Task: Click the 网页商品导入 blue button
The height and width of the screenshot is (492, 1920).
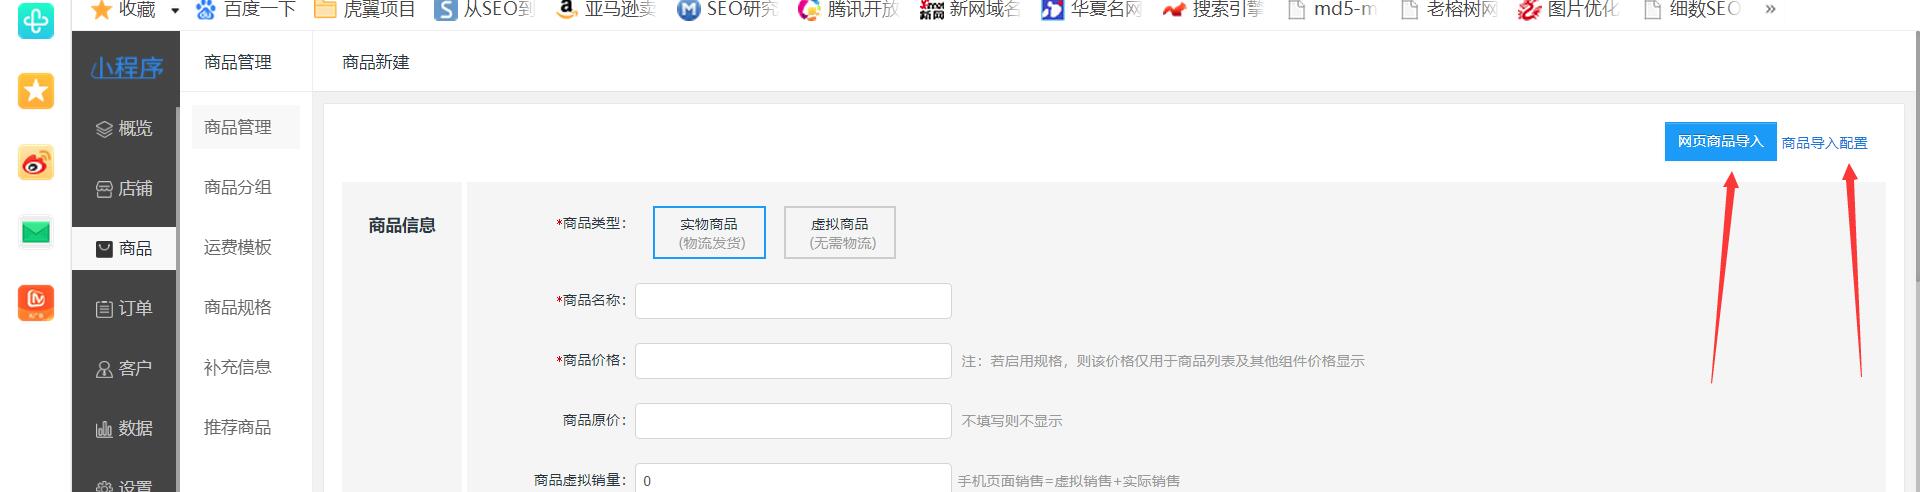Action: [1720, 142]
